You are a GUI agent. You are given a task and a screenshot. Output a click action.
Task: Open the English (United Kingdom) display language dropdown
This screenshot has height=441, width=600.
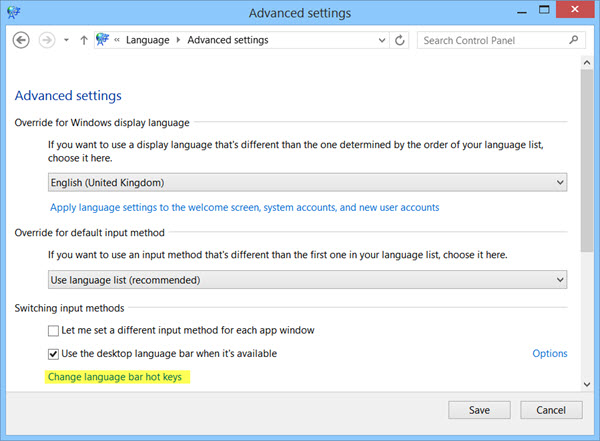tap(307, 183)
